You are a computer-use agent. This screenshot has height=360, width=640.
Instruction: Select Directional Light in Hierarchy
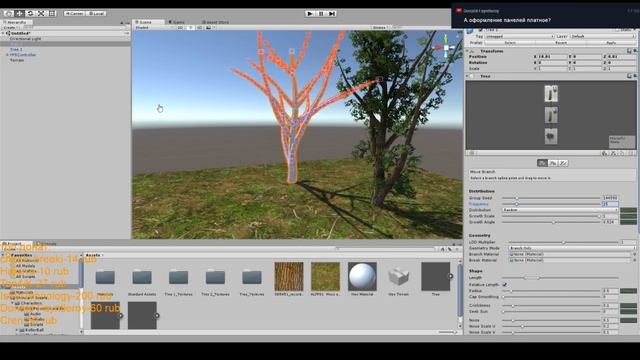pos(25,38)
